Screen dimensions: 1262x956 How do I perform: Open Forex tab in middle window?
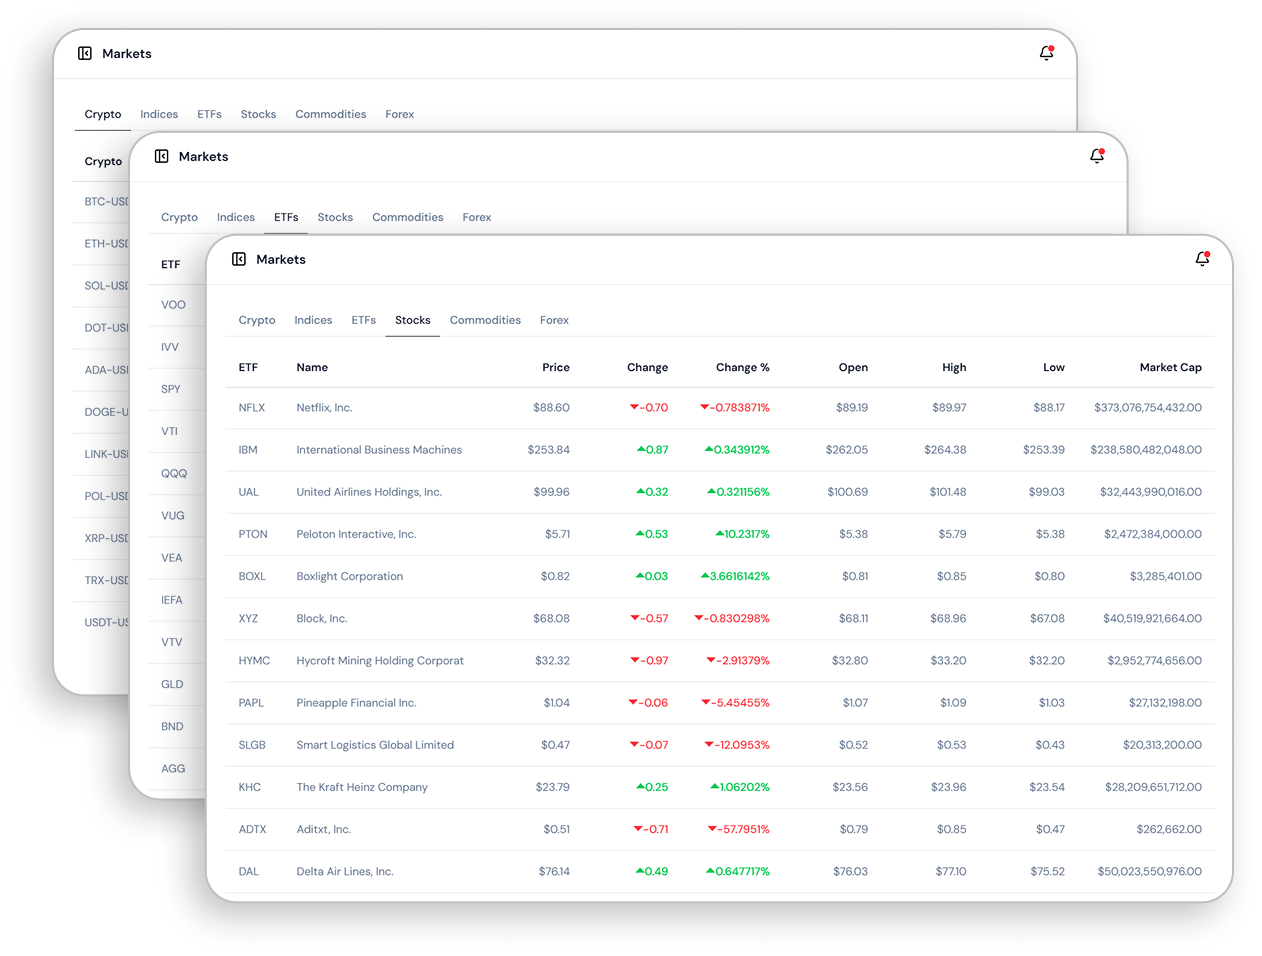[477, 217]
